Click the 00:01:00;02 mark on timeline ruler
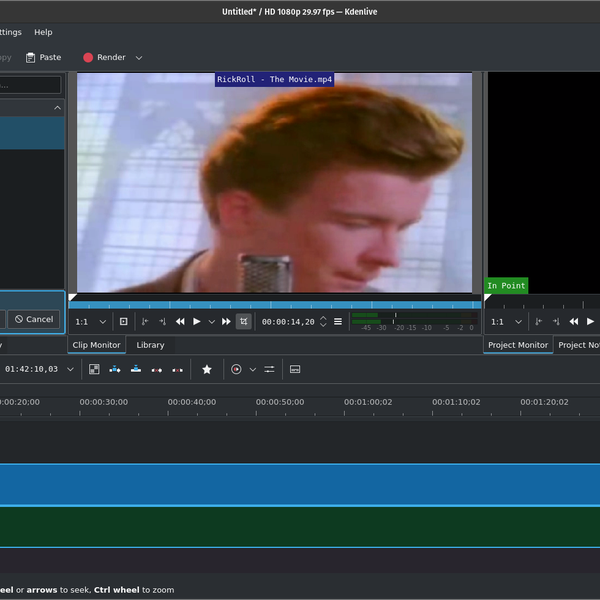 point(368,402)
